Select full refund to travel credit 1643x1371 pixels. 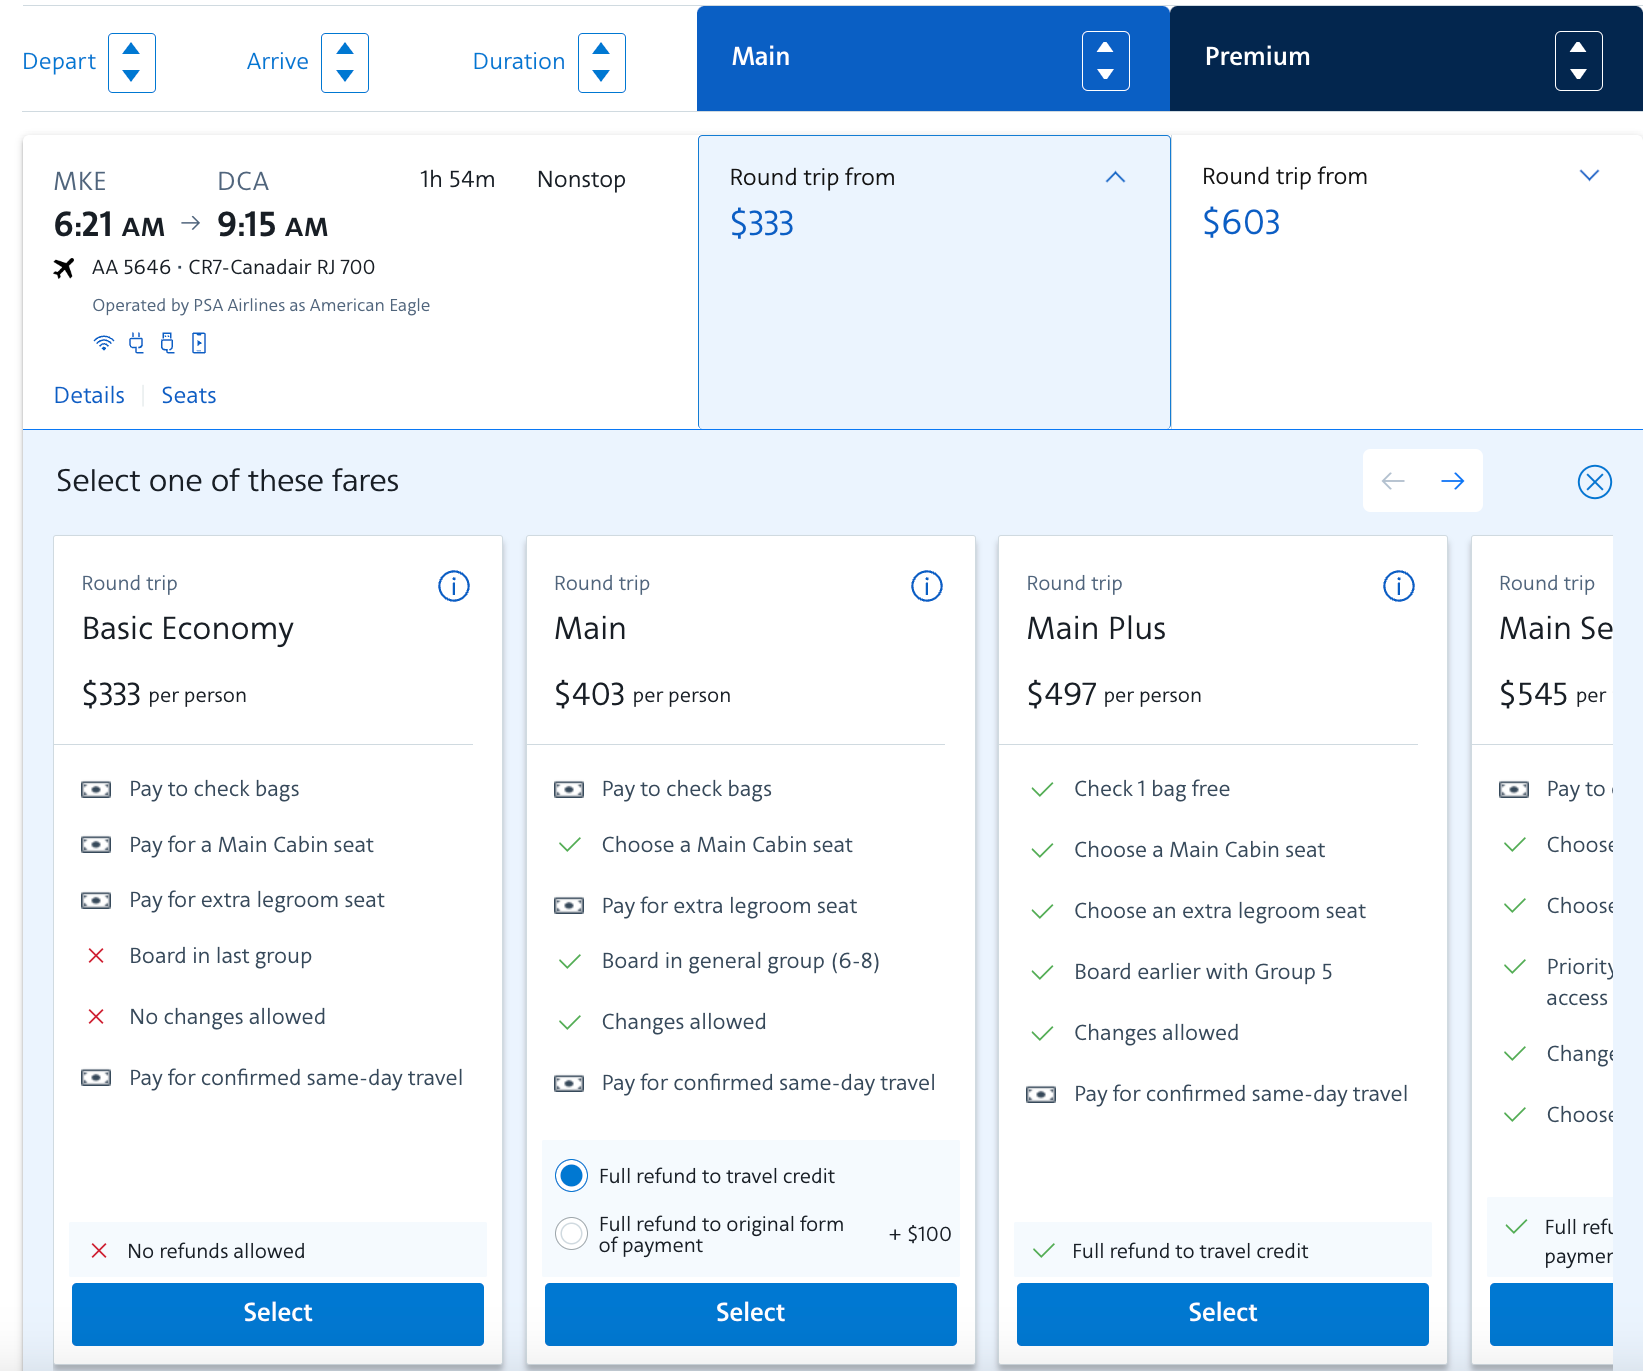click(571, 1175)
